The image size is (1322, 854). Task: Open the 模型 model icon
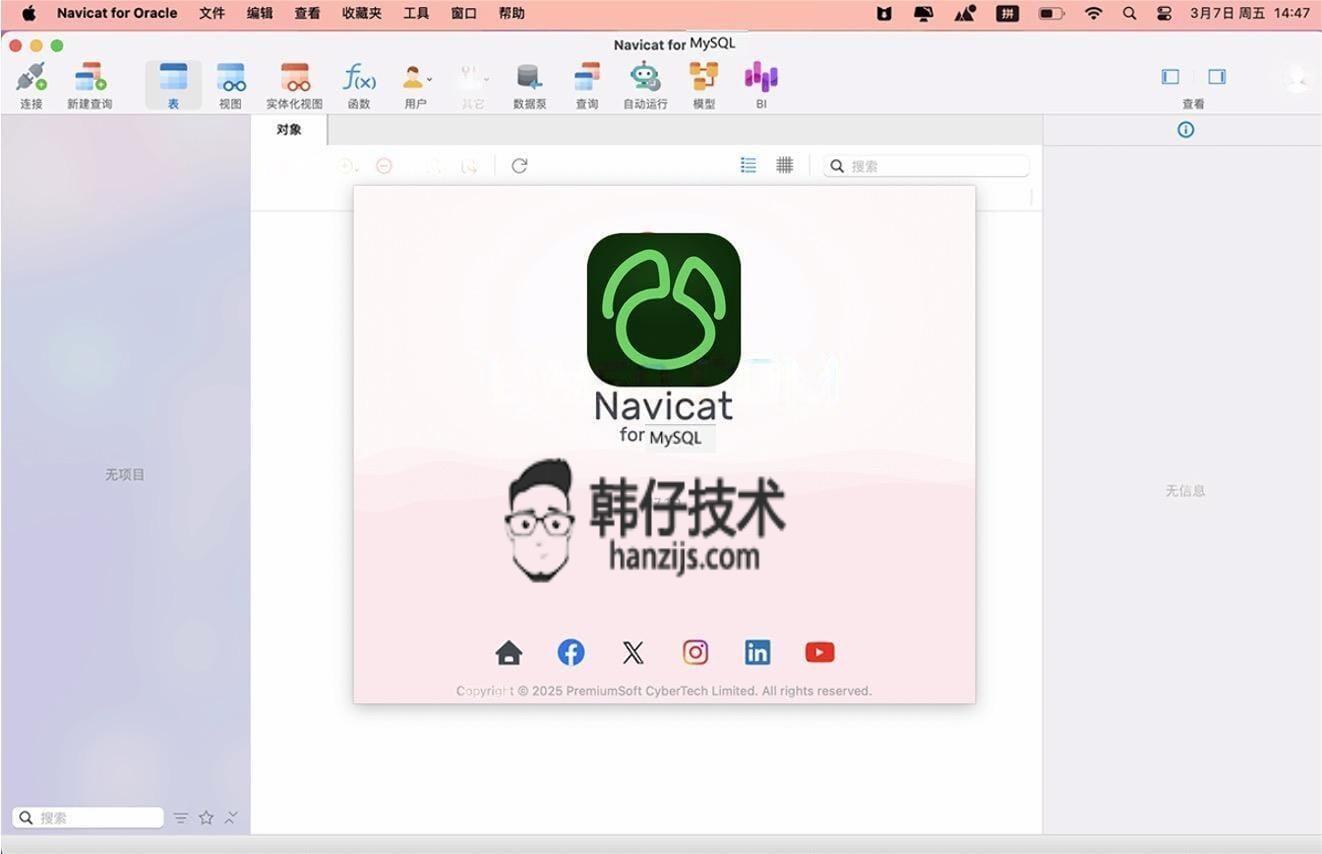coord(704,85)
